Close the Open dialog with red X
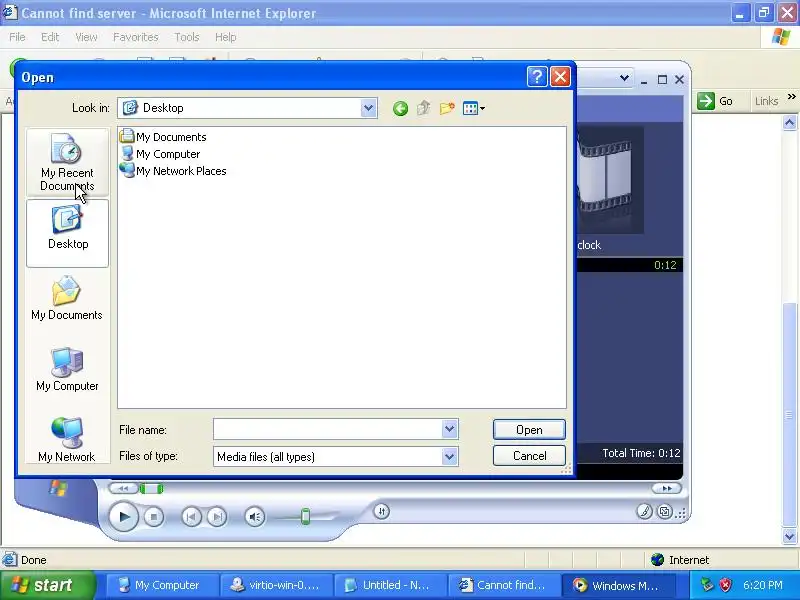This screenshot has height=600, width=800. pyautogui.click(x=560, y=77)
